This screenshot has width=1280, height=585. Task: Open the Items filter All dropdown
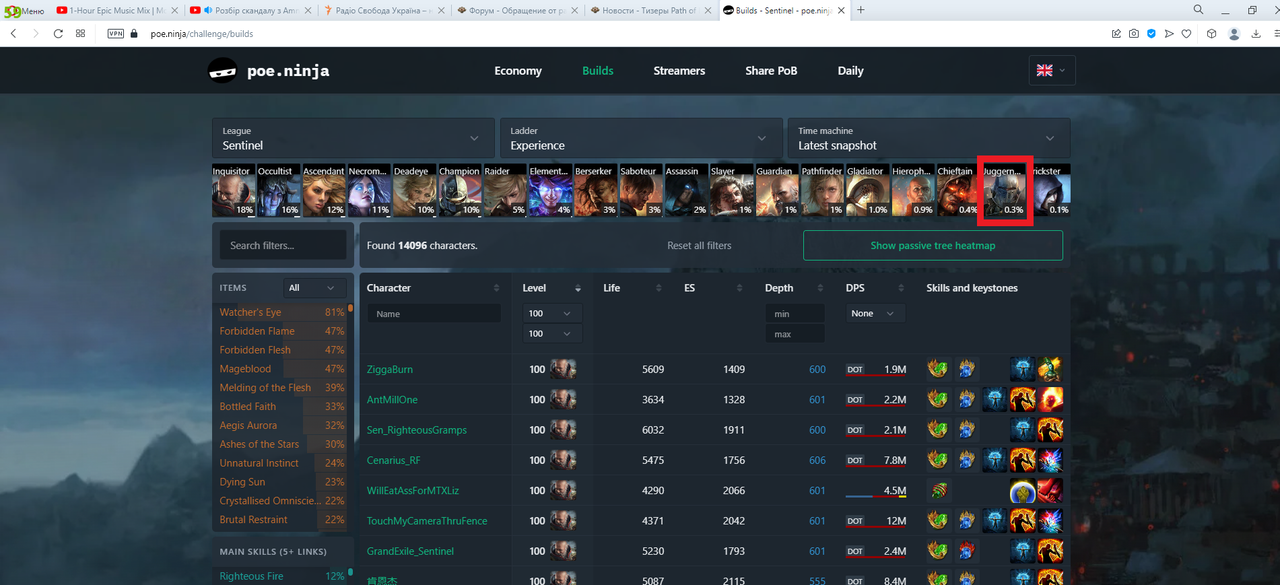coord(314,288)
